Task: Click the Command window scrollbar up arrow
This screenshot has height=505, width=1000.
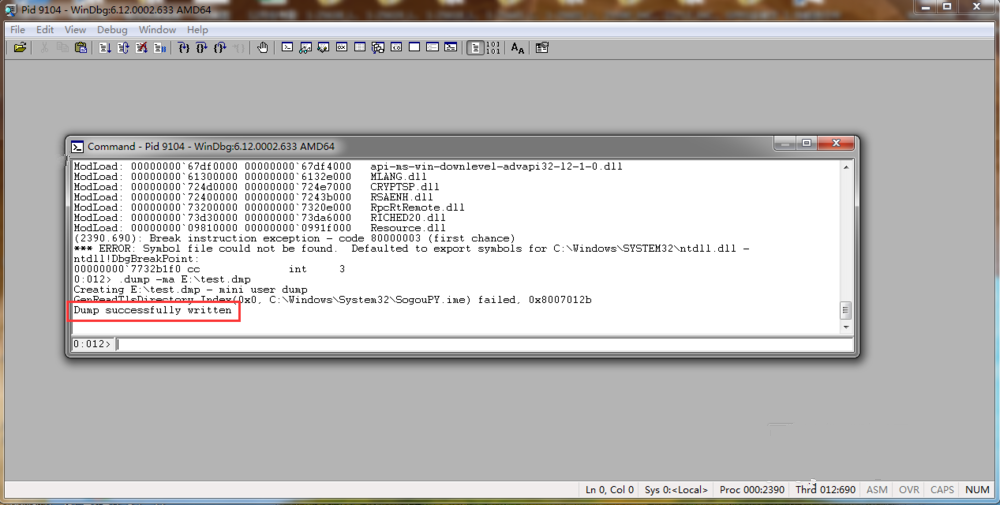Action: click(x=846, y=167)
